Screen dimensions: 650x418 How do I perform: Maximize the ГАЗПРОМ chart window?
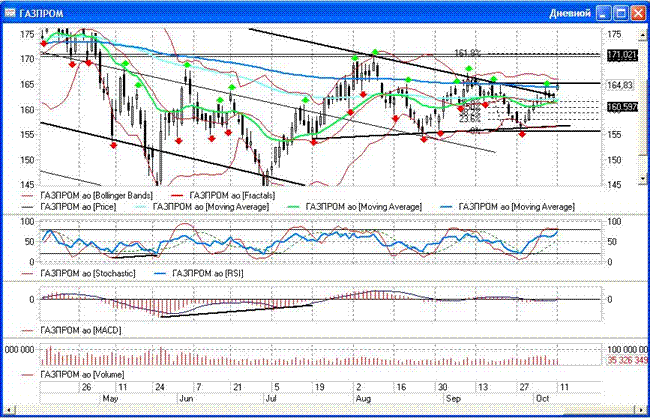[x=621, y=14]
